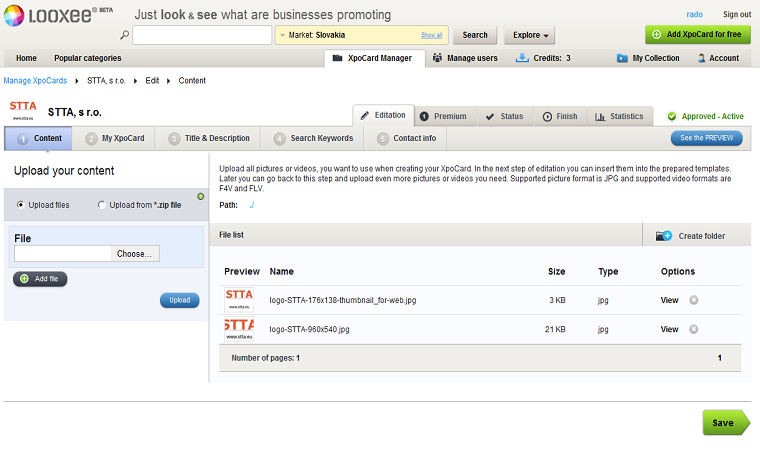This screenshot has height=450, width=760.
Task: Click the Name column header
Action: [x=282, y=272]
